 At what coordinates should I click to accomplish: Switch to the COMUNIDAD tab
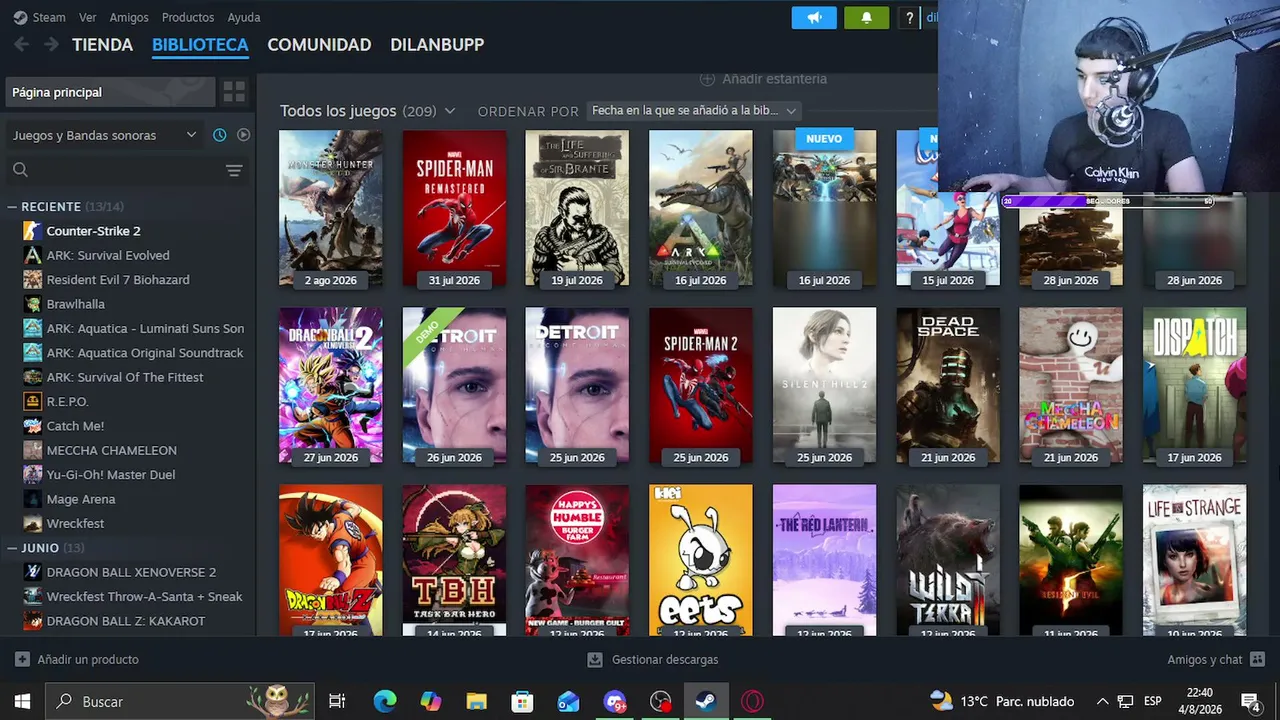point(319,45)
